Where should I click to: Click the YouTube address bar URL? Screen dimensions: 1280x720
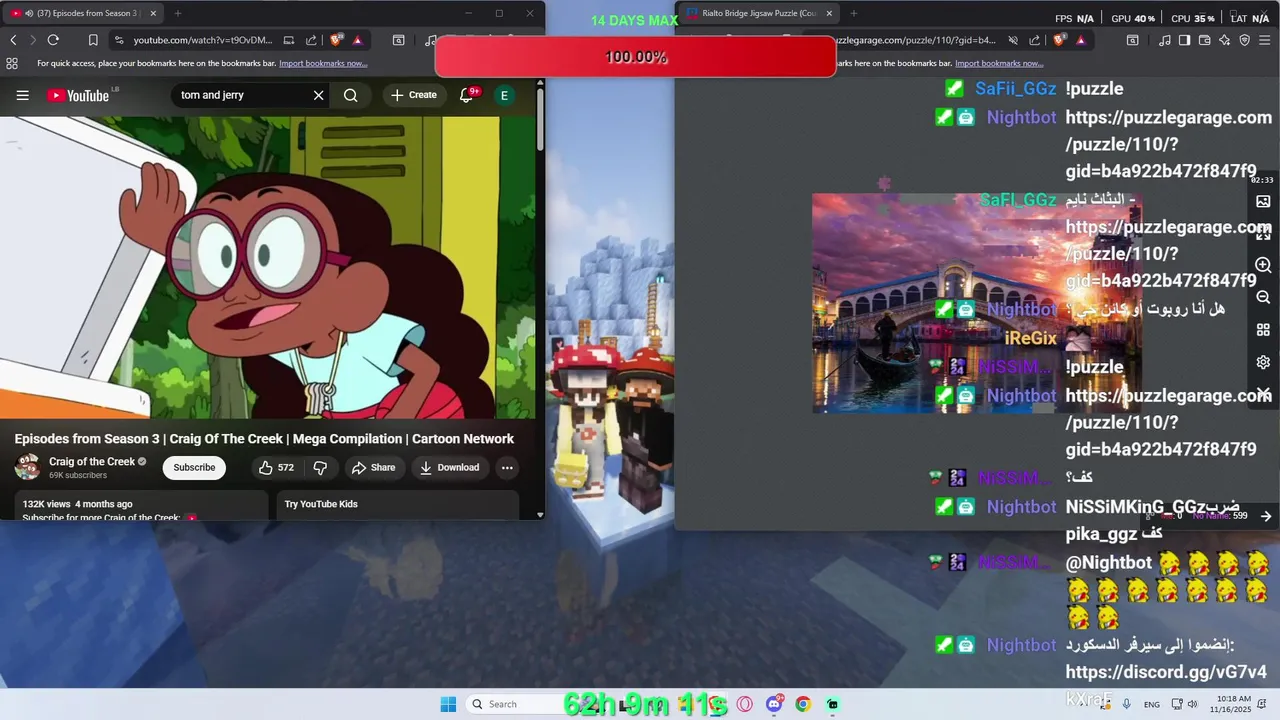coord(203,40)
